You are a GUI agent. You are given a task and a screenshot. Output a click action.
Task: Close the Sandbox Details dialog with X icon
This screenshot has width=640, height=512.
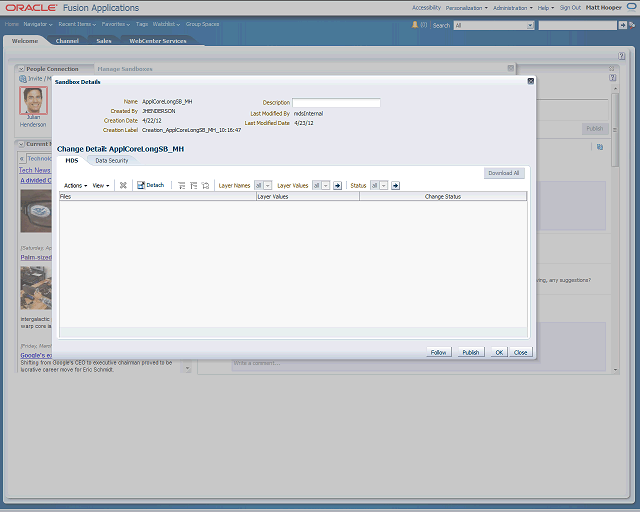point(531,81)
